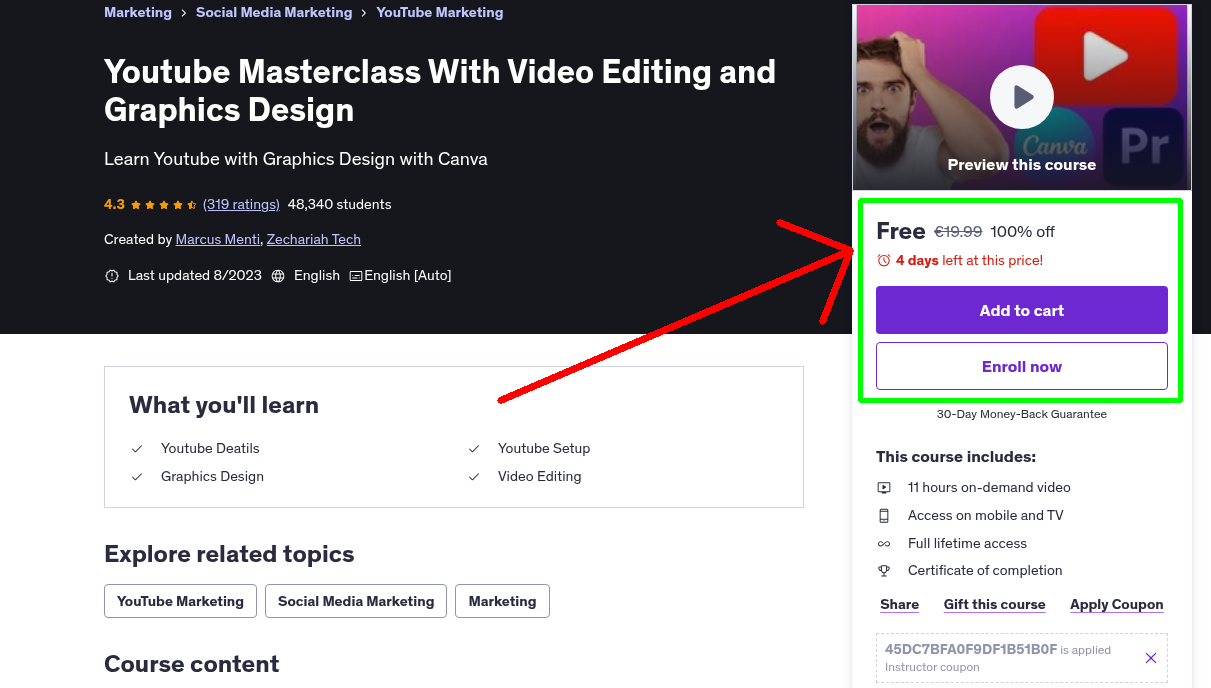Click the star rating icons
The width and height of the screenshot is (1211, 688).
(x=164, y=205)
